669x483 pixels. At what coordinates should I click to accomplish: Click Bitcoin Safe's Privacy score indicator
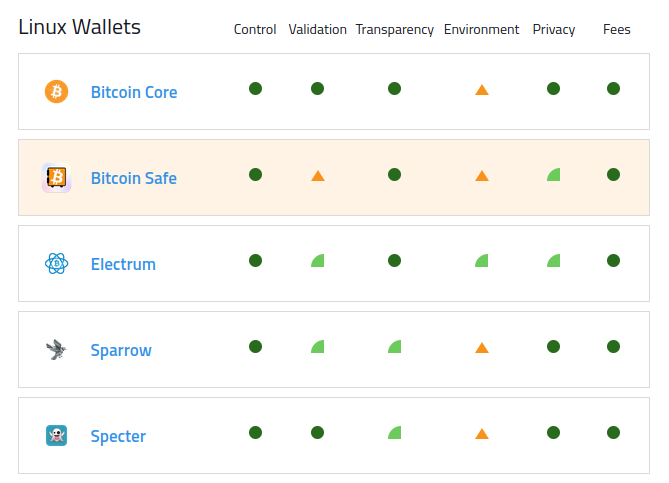[554, 175]
